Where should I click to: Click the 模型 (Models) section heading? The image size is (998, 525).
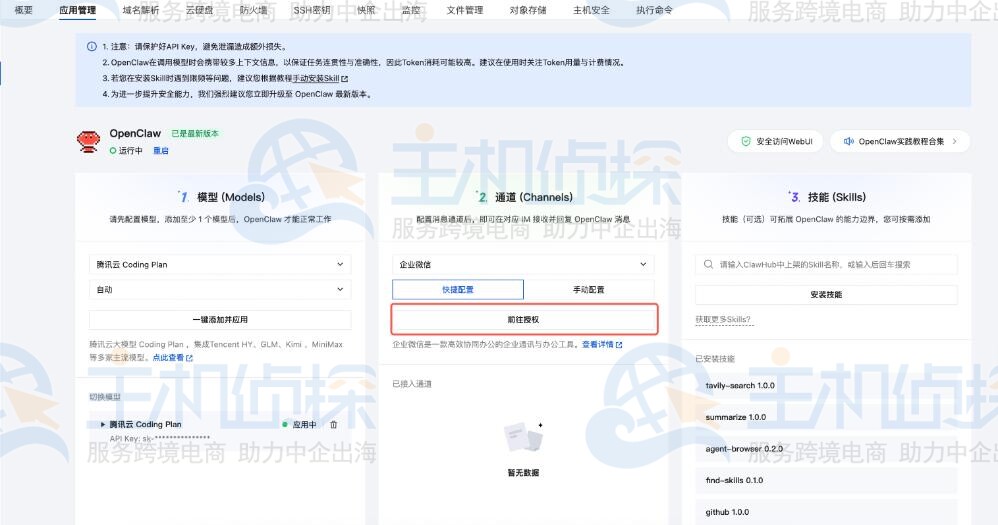[x=230, y=197]
